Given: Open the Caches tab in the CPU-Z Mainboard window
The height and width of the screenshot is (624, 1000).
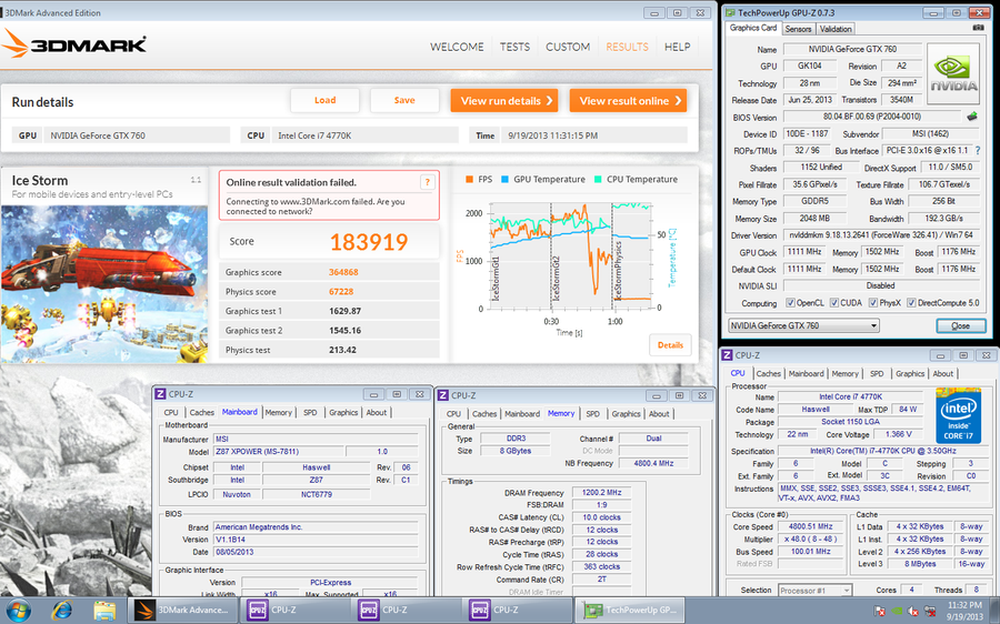Looking at the screenshot, I should click(202, 413).
